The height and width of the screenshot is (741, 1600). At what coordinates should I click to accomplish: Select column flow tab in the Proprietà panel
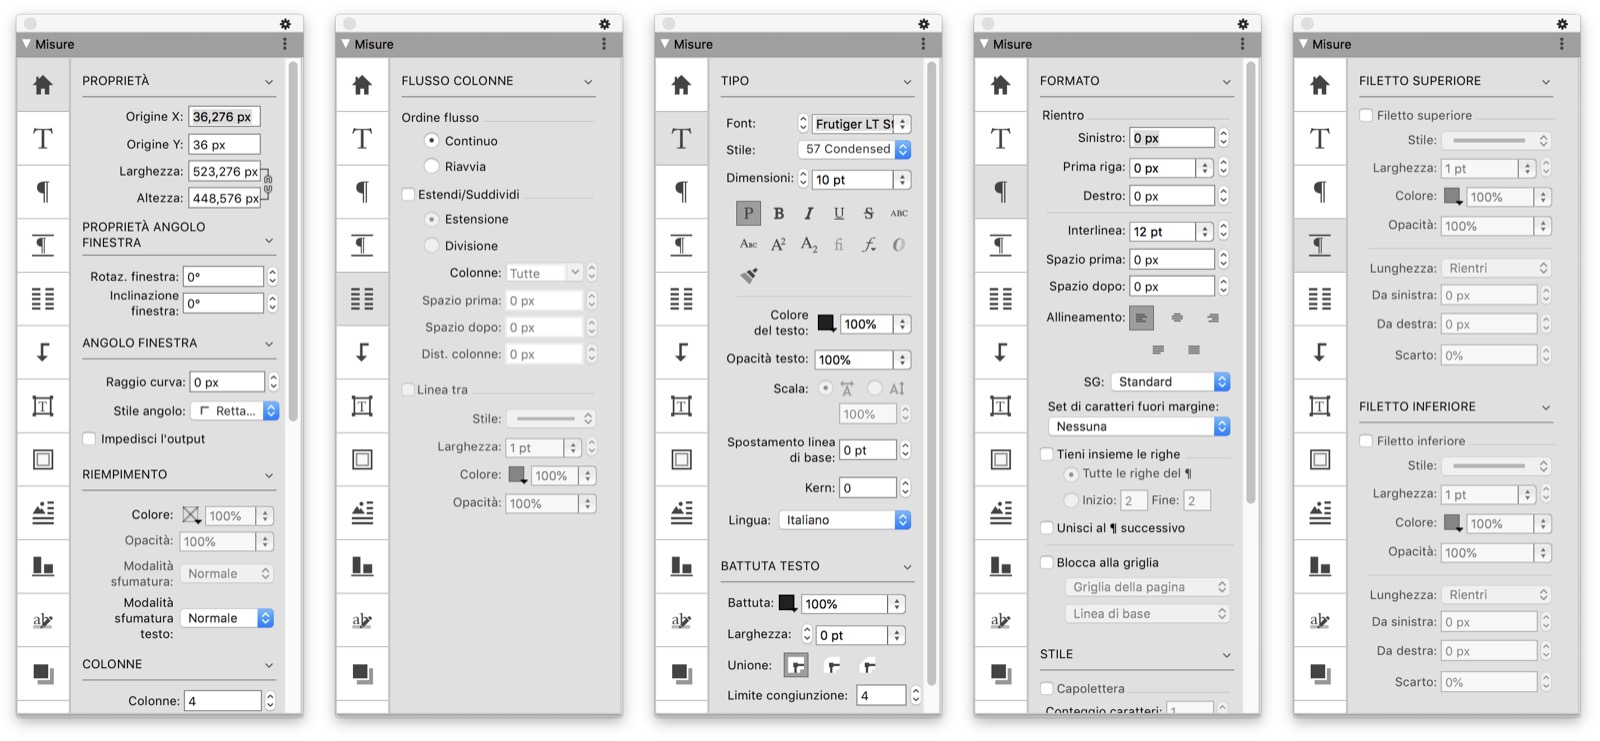(43, 298)
